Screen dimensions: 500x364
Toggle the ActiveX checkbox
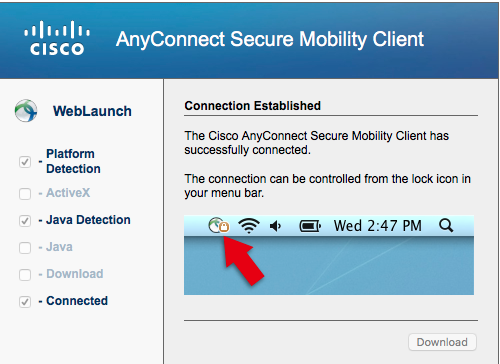click(25, 193)
